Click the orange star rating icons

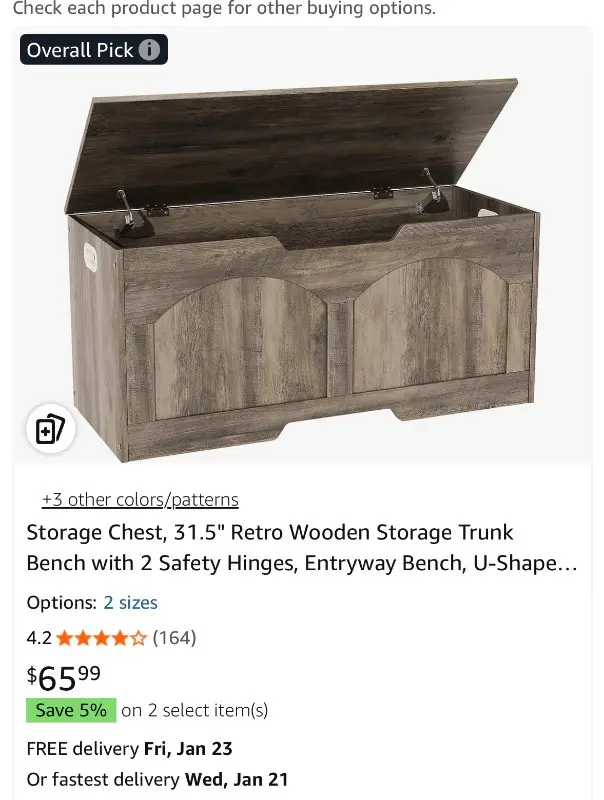click(101, 638)
